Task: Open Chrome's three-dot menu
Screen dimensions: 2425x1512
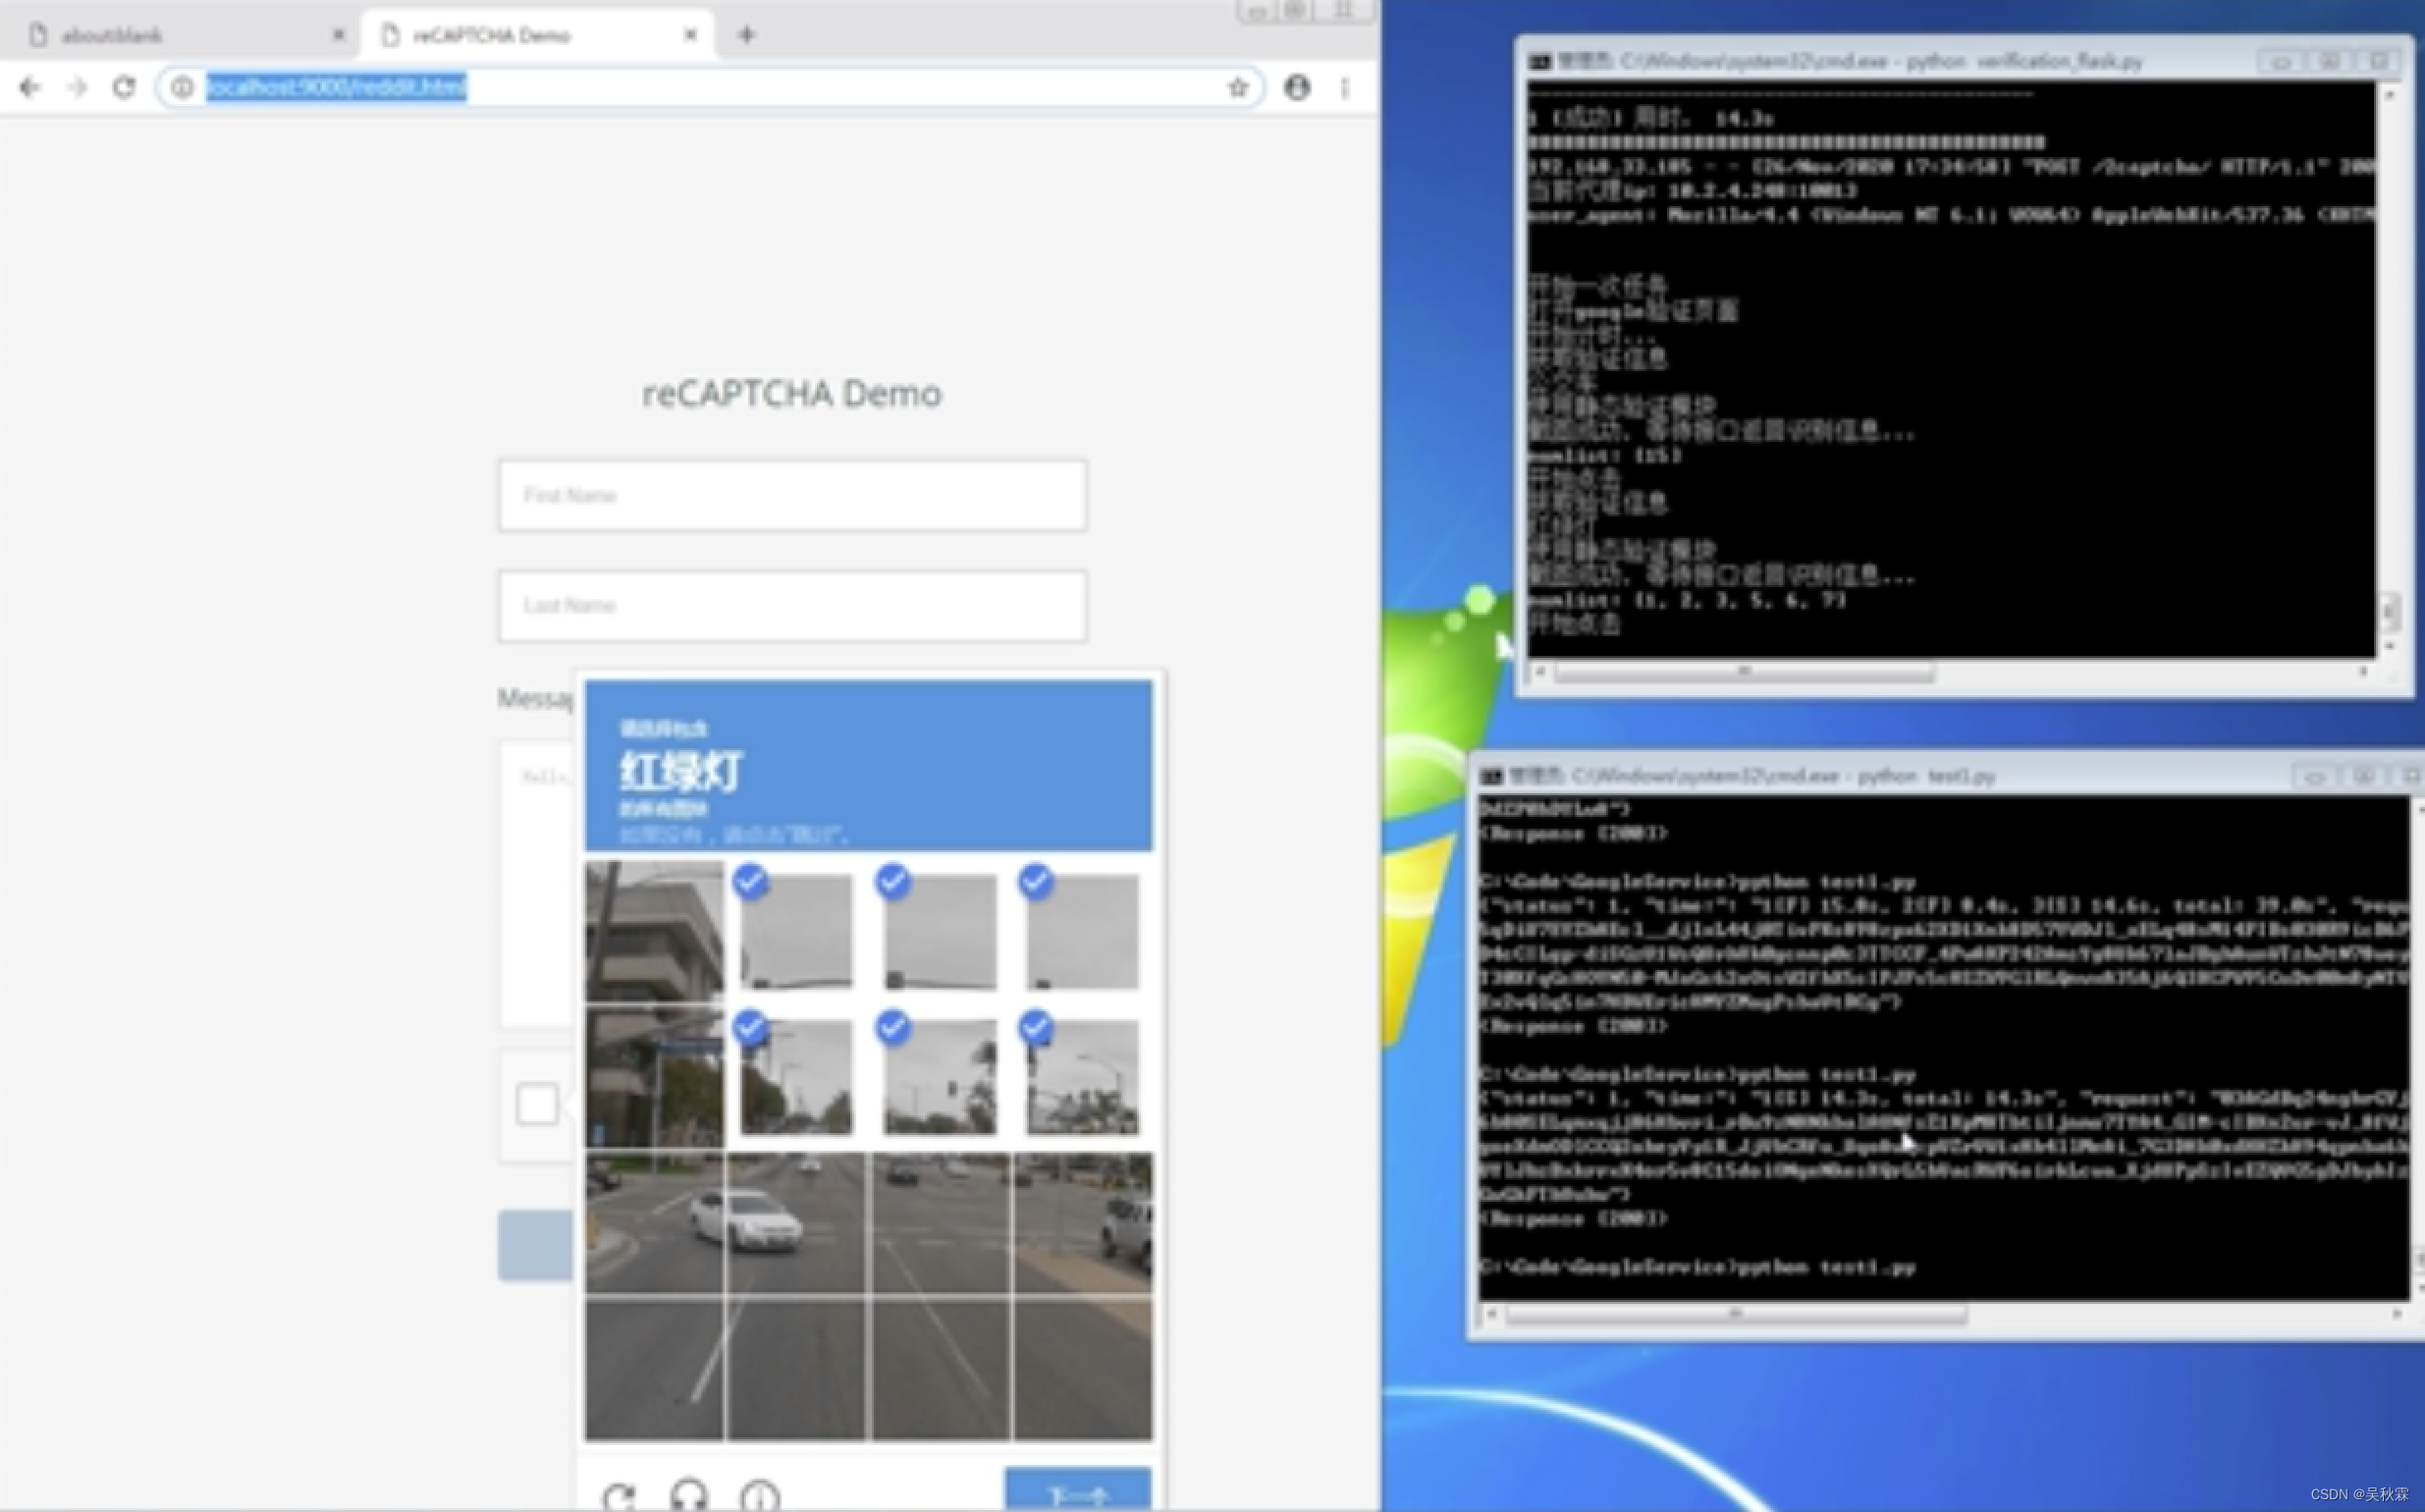Action: [1345, 88]
